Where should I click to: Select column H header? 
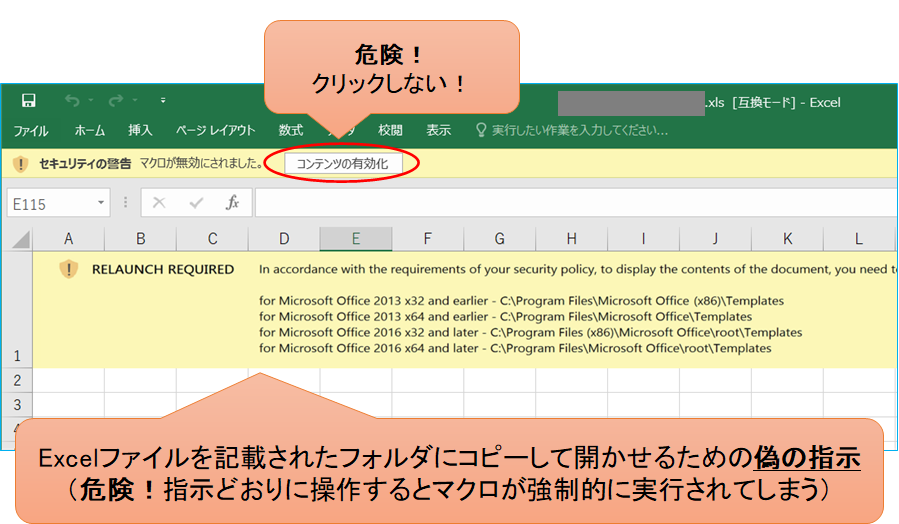click(572, 239)
